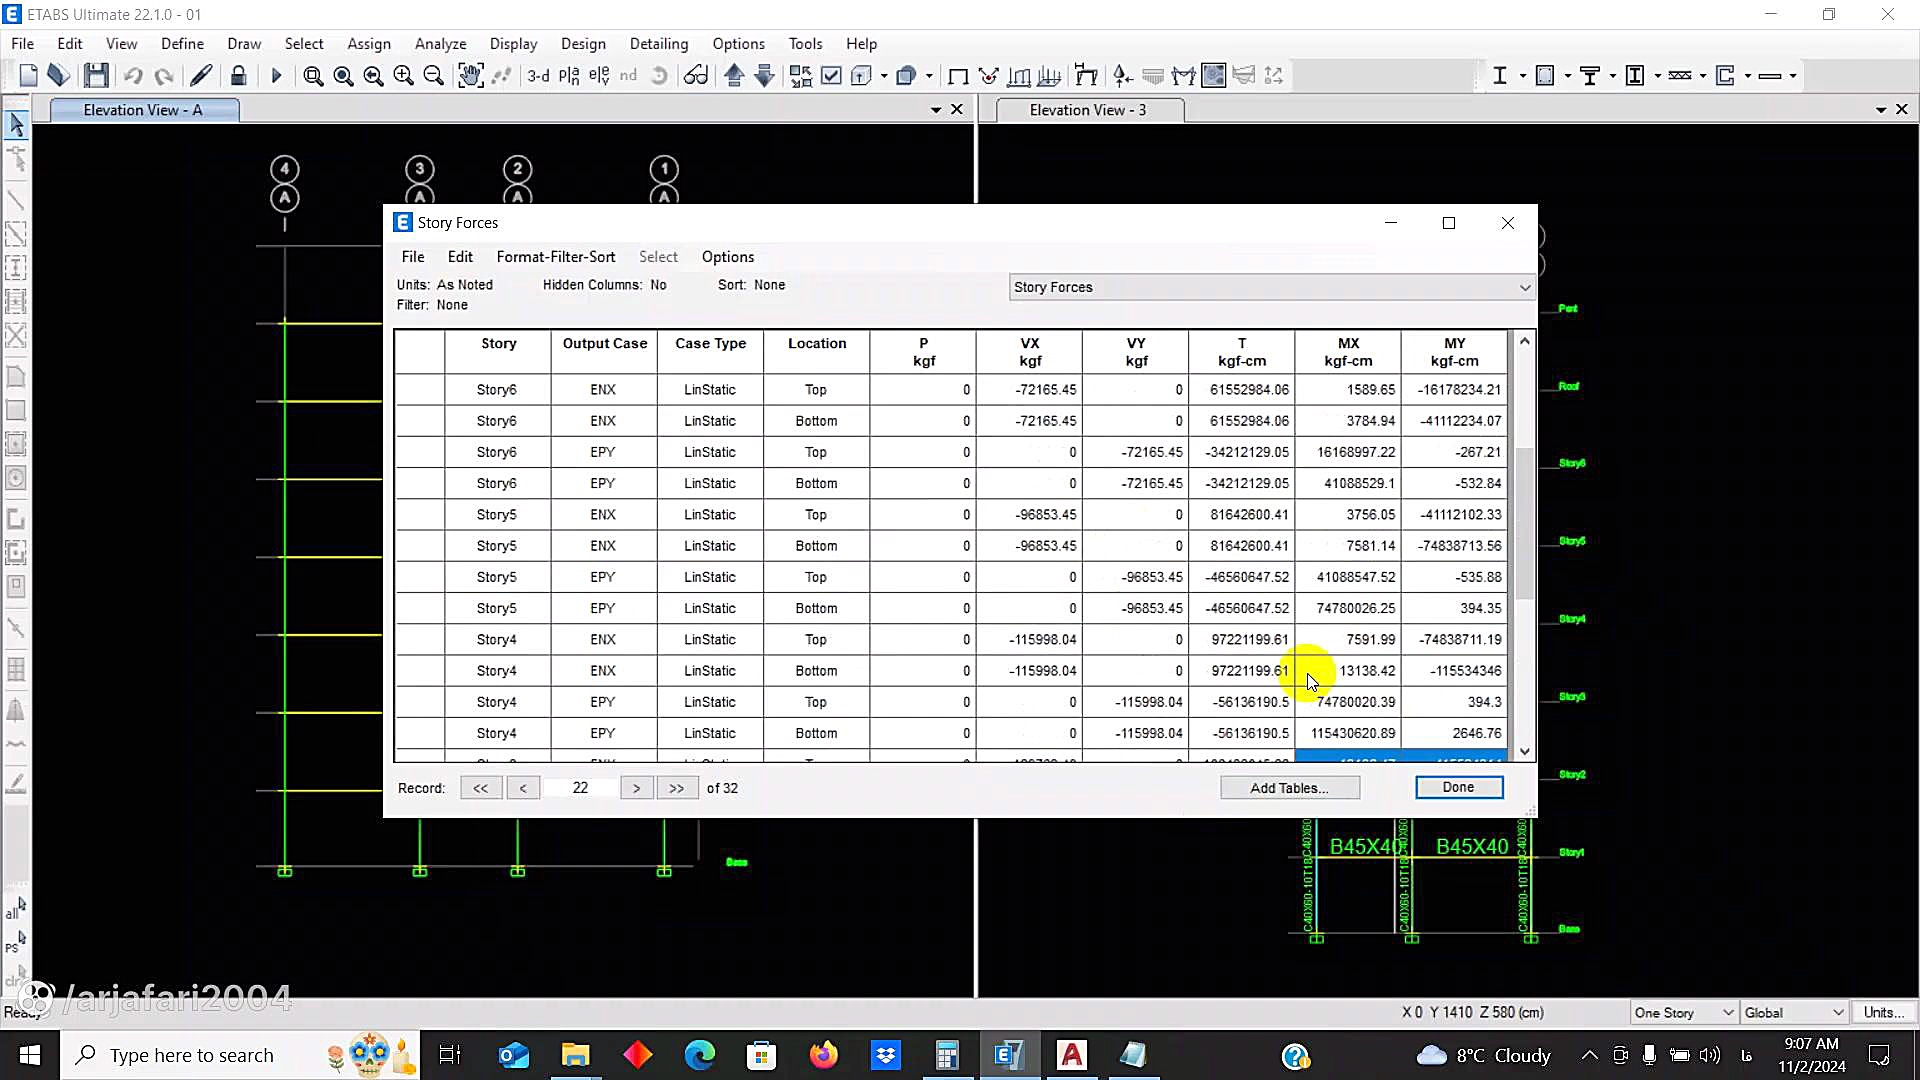Open Edit menu in Story Forces window
This screenshot has height=1080, width=1920.
460,257
